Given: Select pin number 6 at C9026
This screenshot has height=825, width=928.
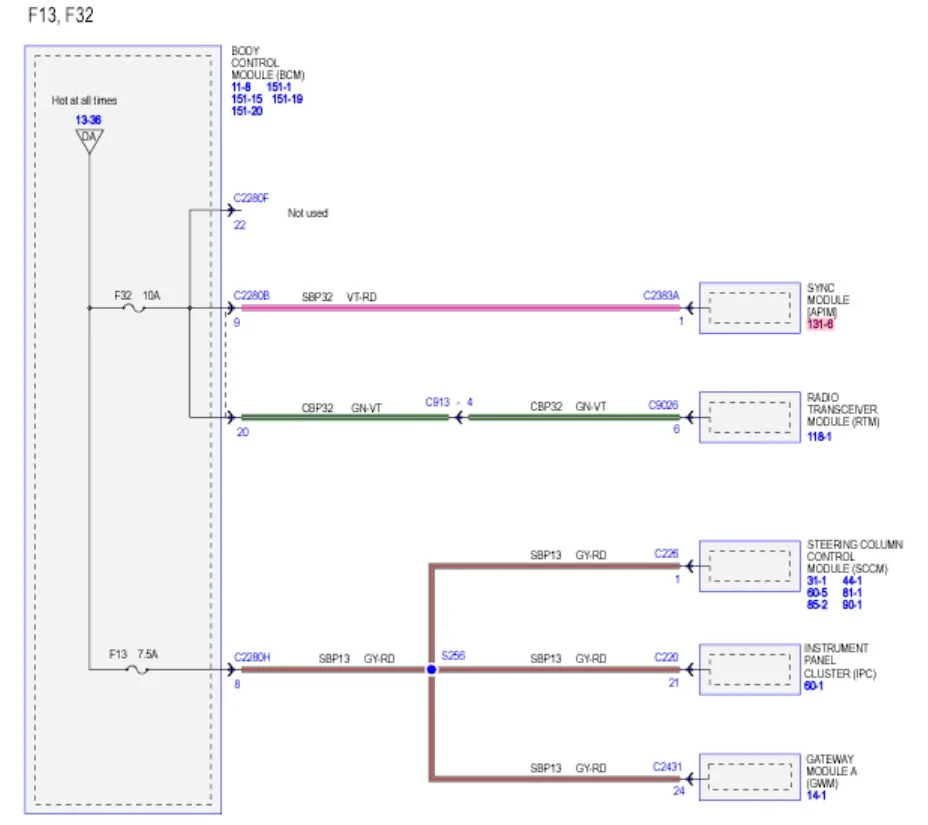Looking at the screenshot, I should pos(676,429).
